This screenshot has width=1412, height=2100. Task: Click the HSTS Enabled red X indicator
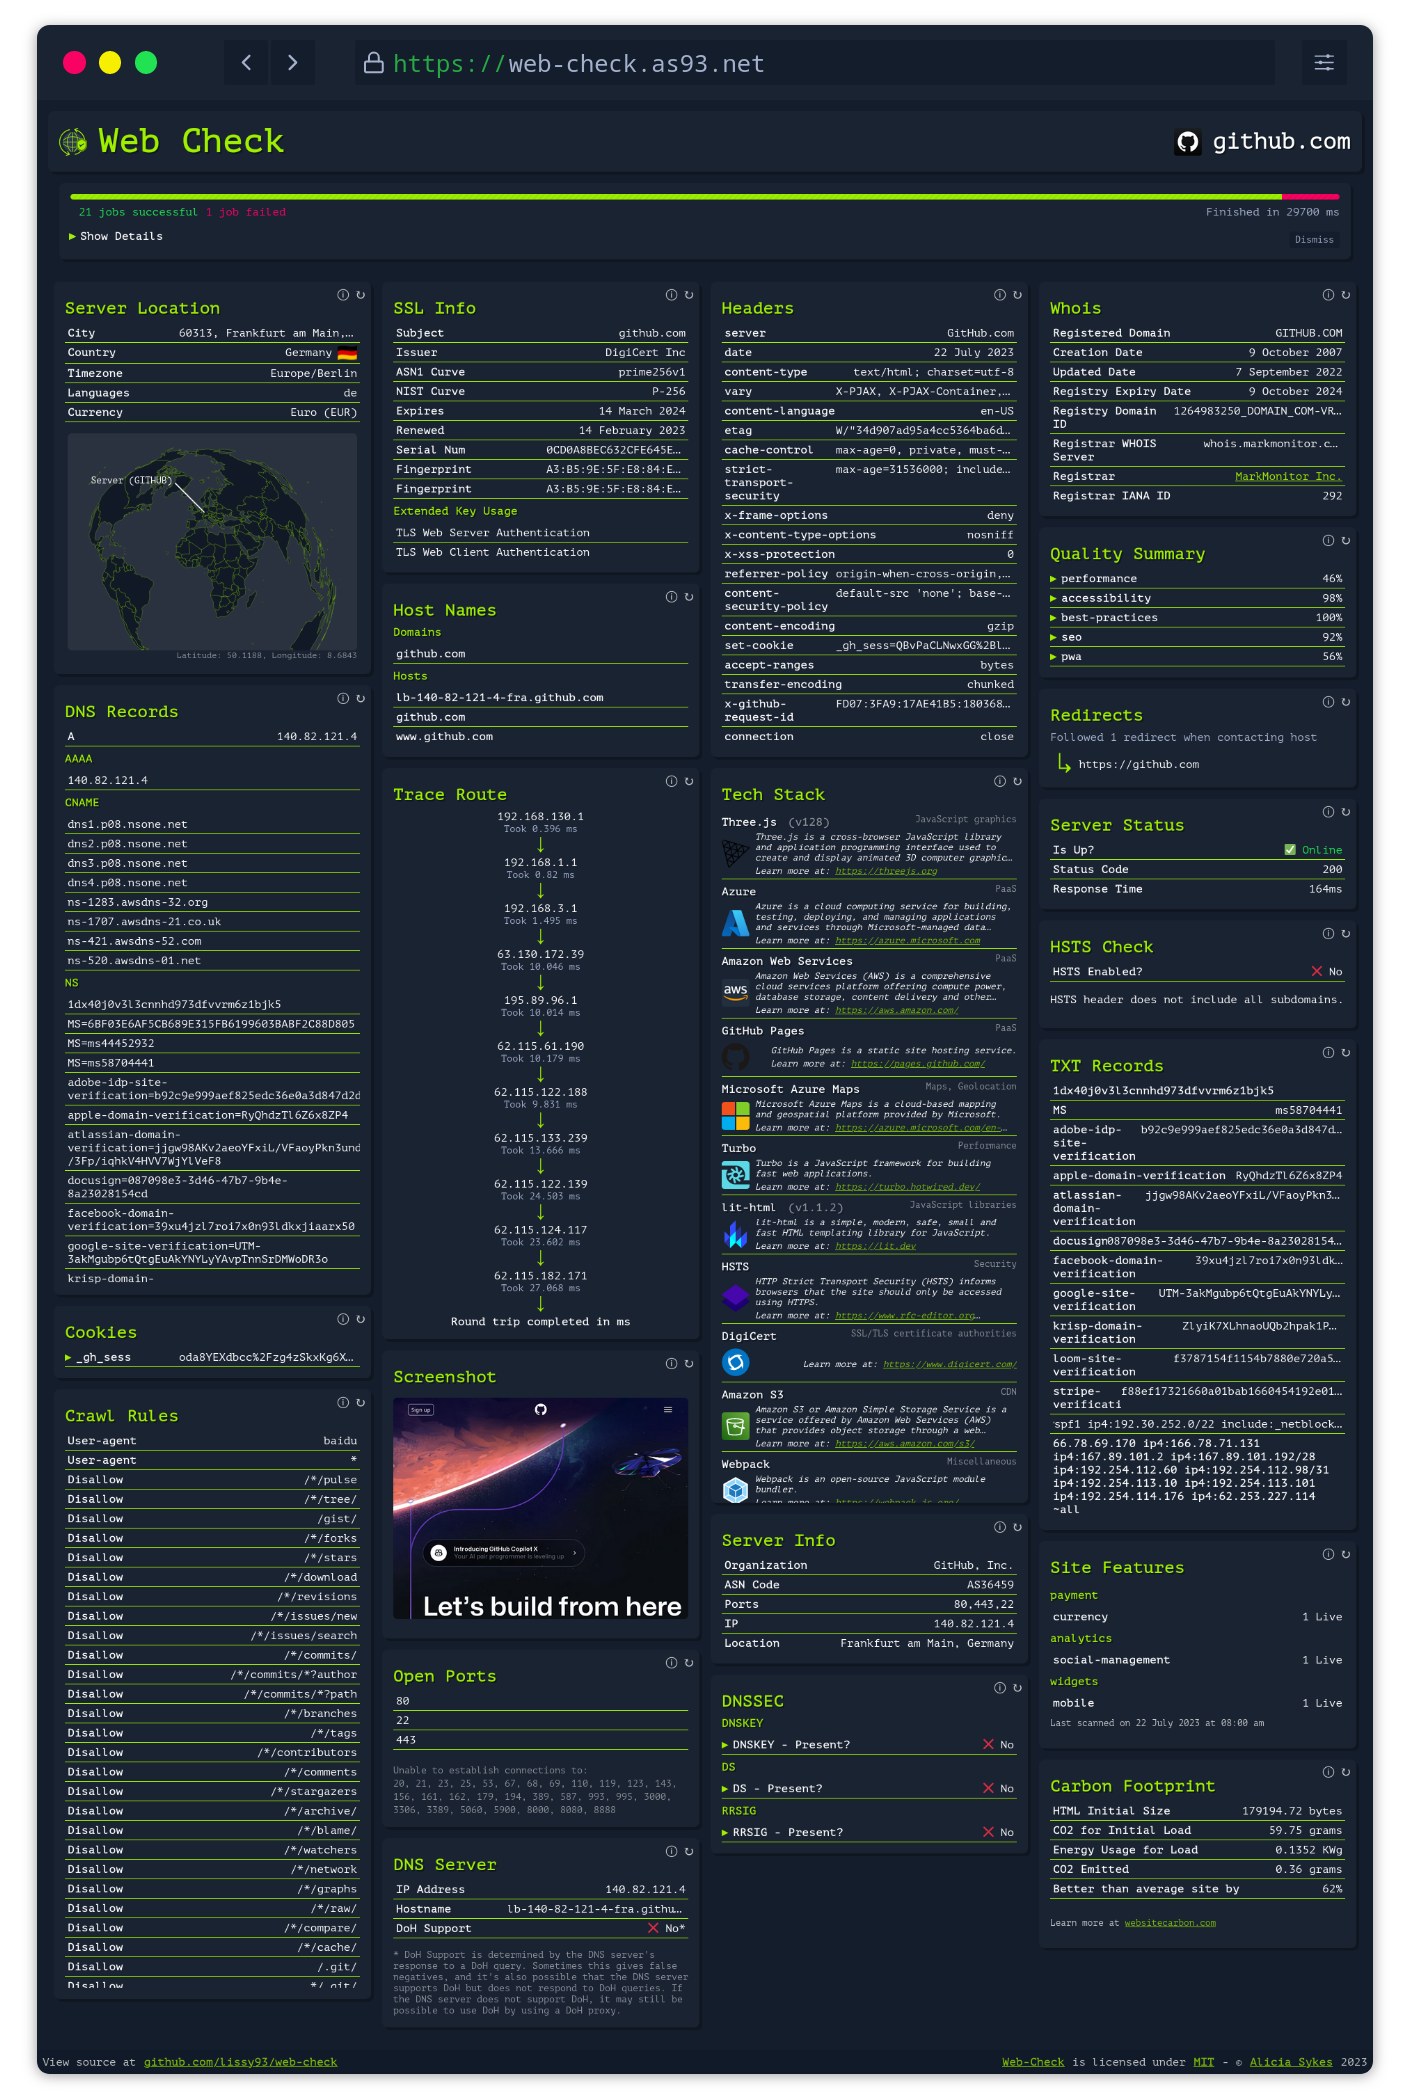(x=1317, y=972)
